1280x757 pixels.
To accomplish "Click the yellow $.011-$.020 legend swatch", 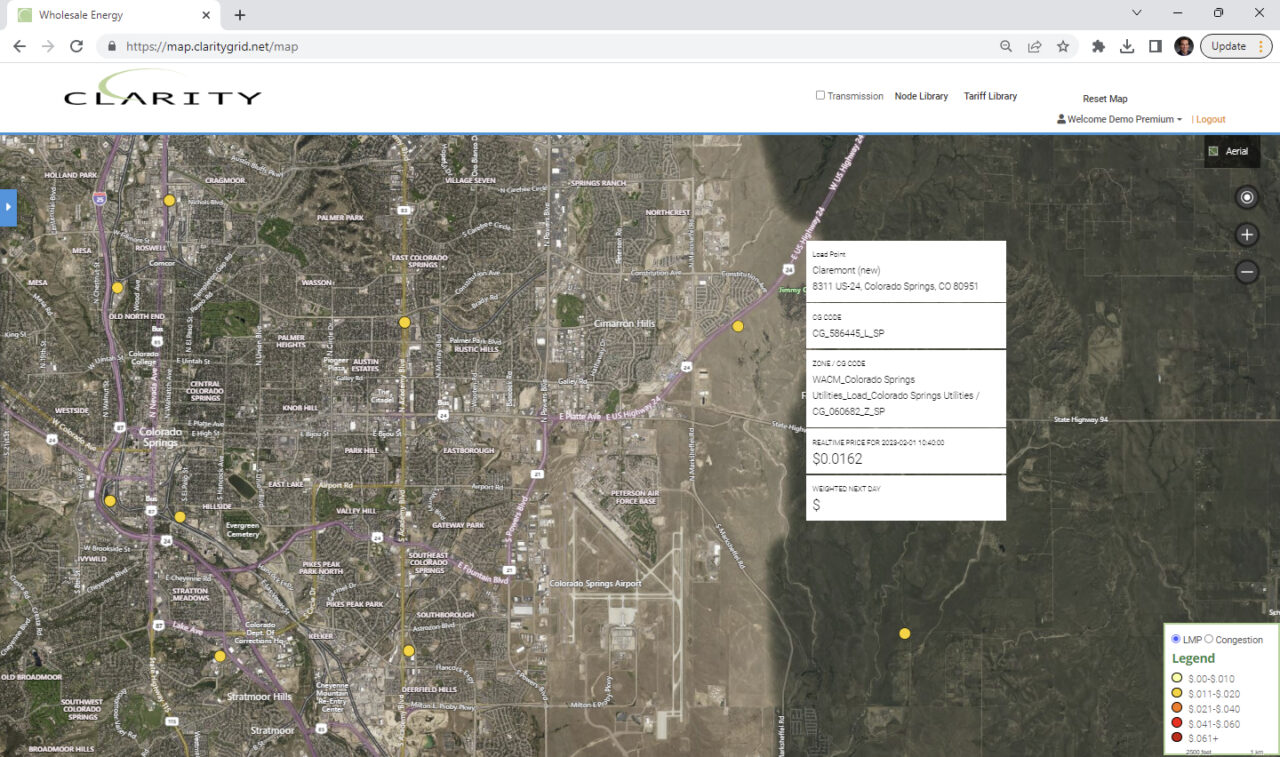I will pyautogui.click(x=1177, y=693).
